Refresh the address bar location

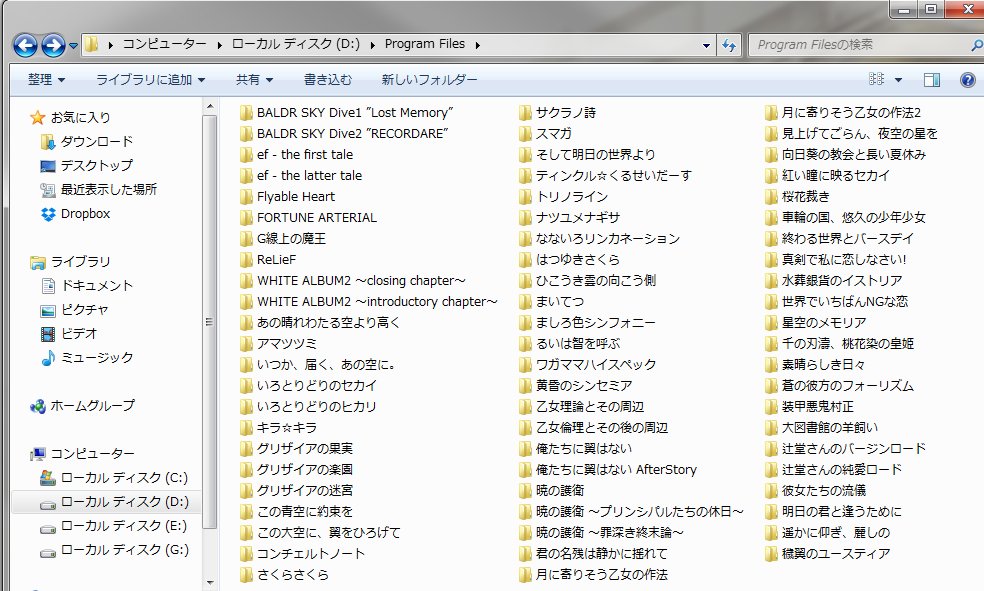[x=729, y=45]
